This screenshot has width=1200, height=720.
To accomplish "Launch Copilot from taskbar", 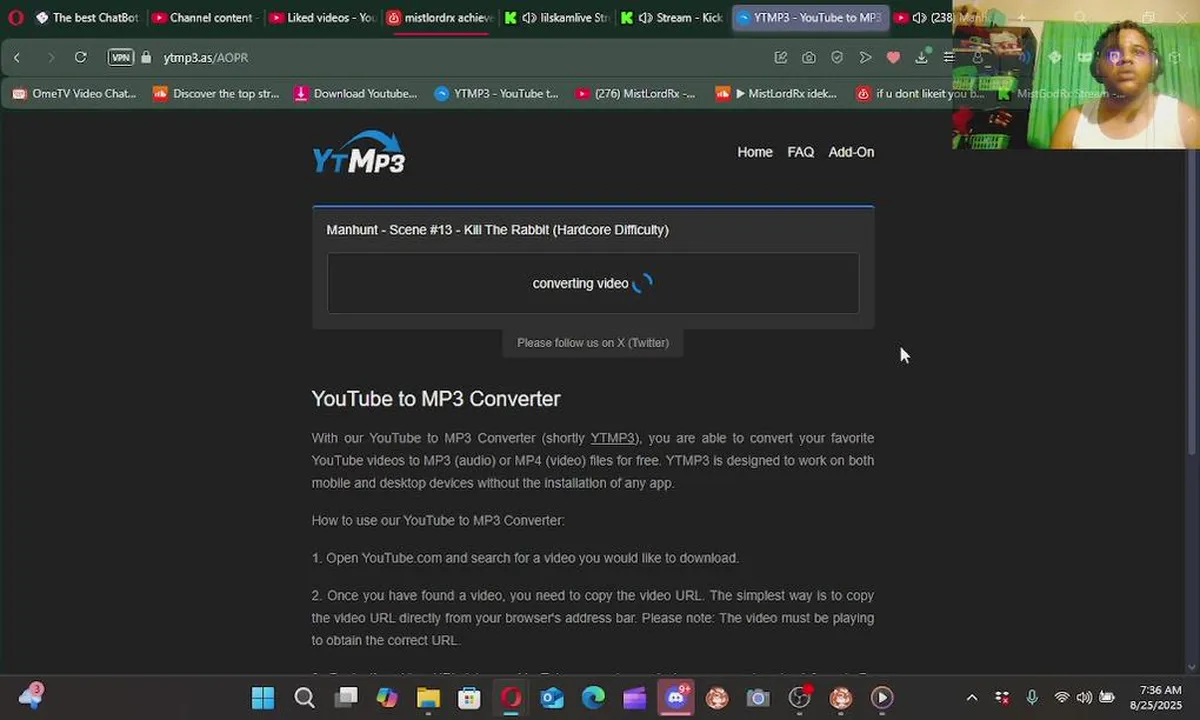I will pyautogui.click(x=387, y=698).
